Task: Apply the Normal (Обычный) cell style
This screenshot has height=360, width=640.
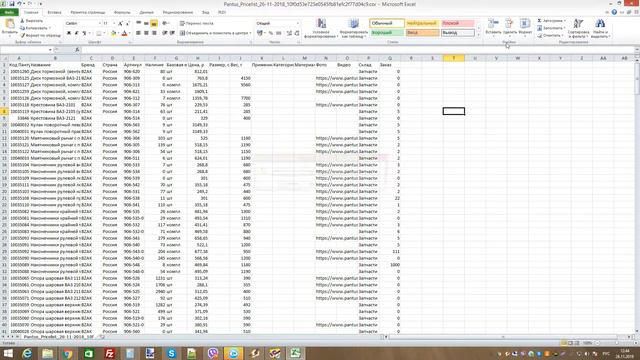Action: tap(387, 23)
